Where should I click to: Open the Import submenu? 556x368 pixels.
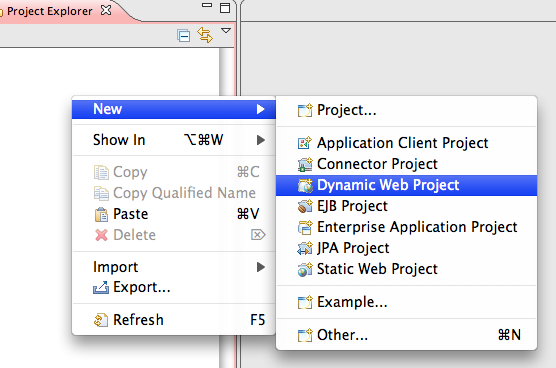click(x=174, y=267)
